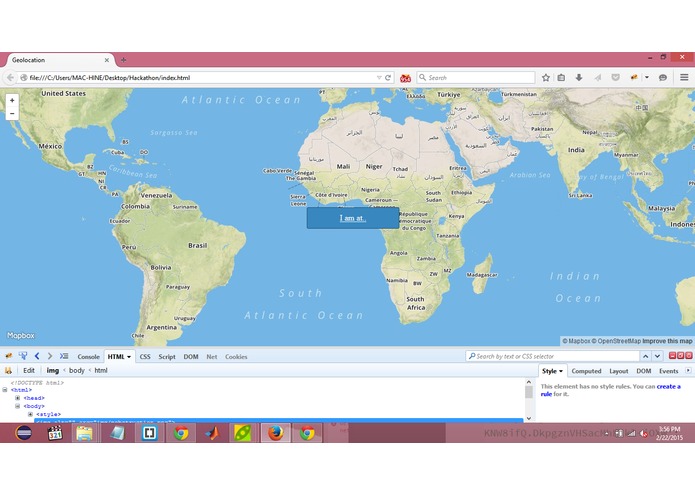
Task: Open the Firefox hamburger menu
Action: [x=684, y=78]
